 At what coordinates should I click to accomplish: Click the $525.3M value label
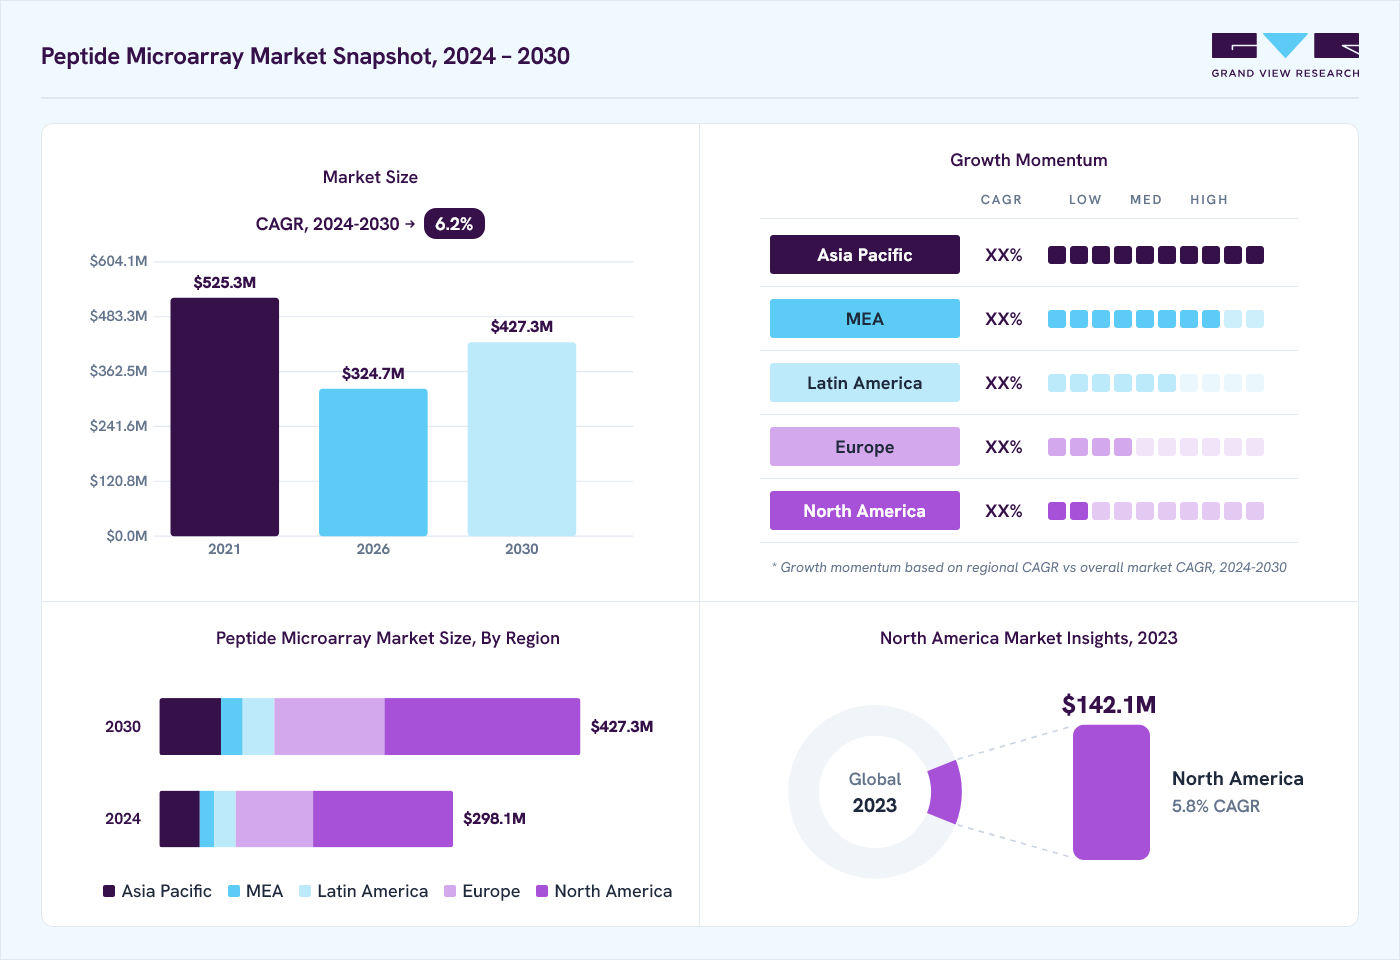[x=225, y=282]
